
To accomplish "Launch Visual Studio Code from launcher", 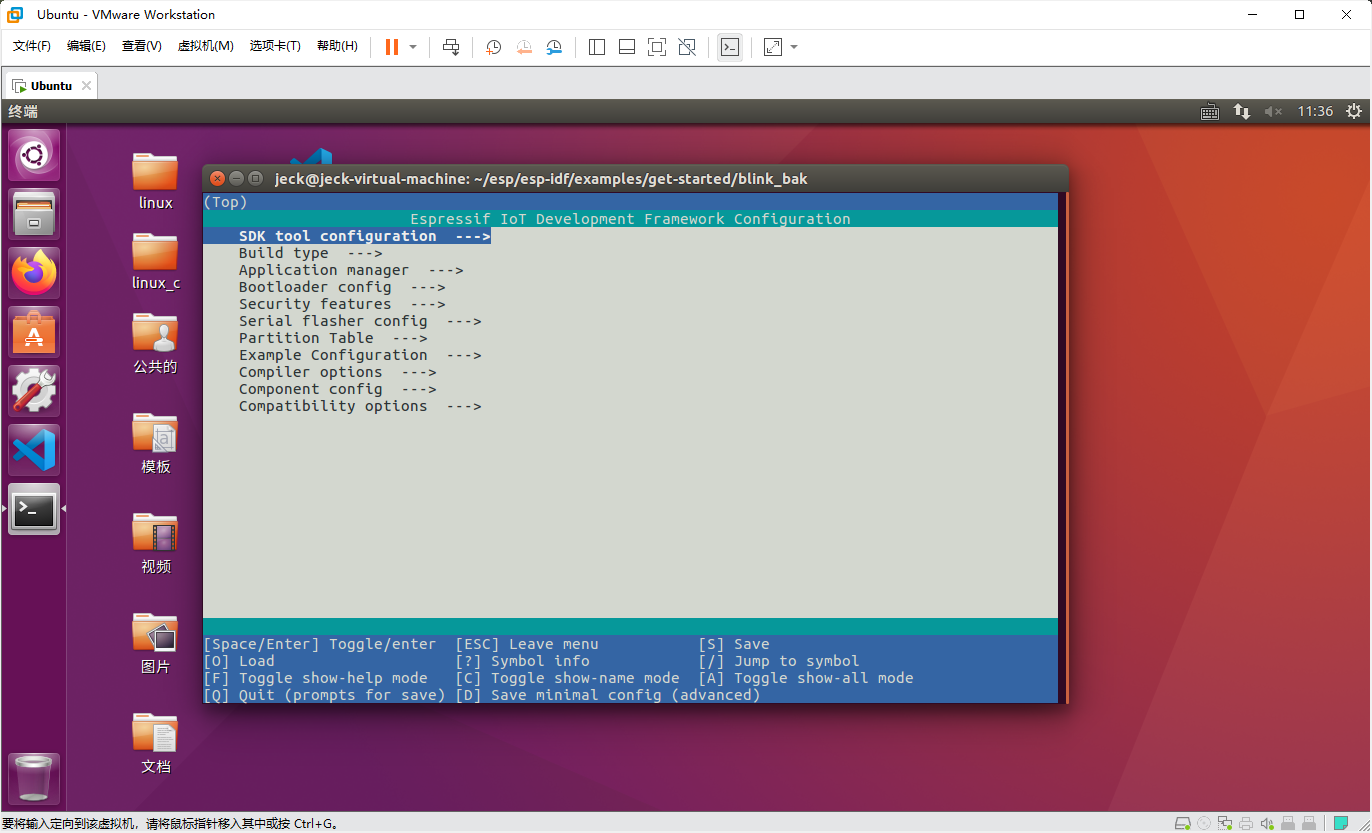I will [34, 450].
